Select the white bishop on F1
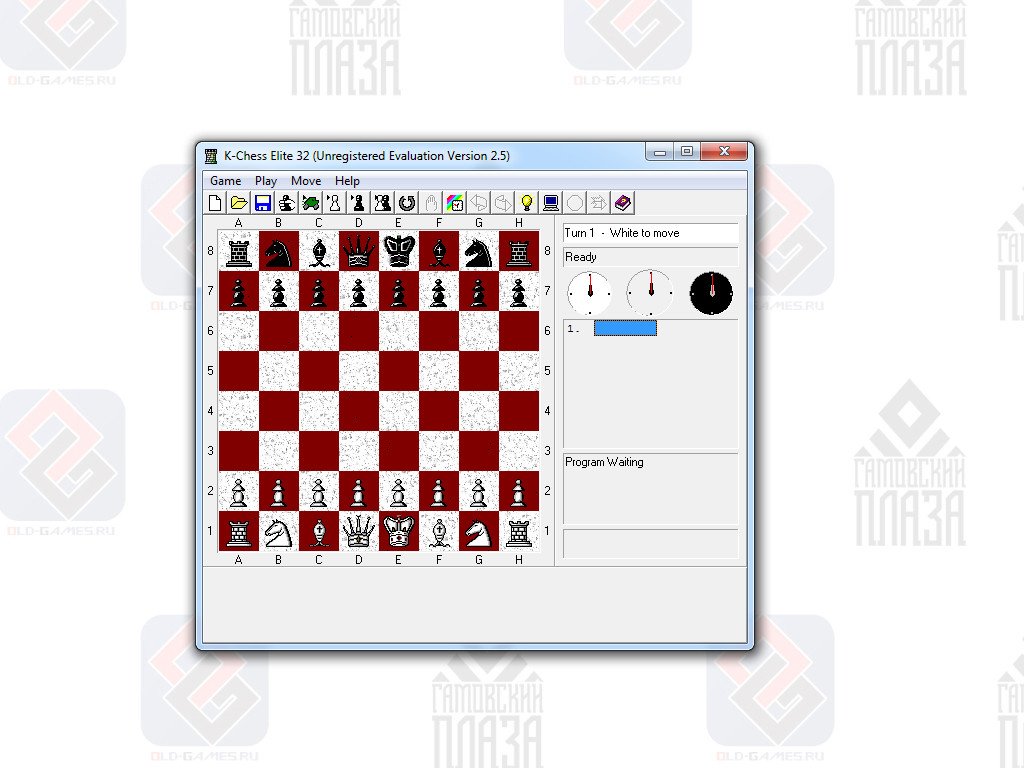 pos(439,531)
